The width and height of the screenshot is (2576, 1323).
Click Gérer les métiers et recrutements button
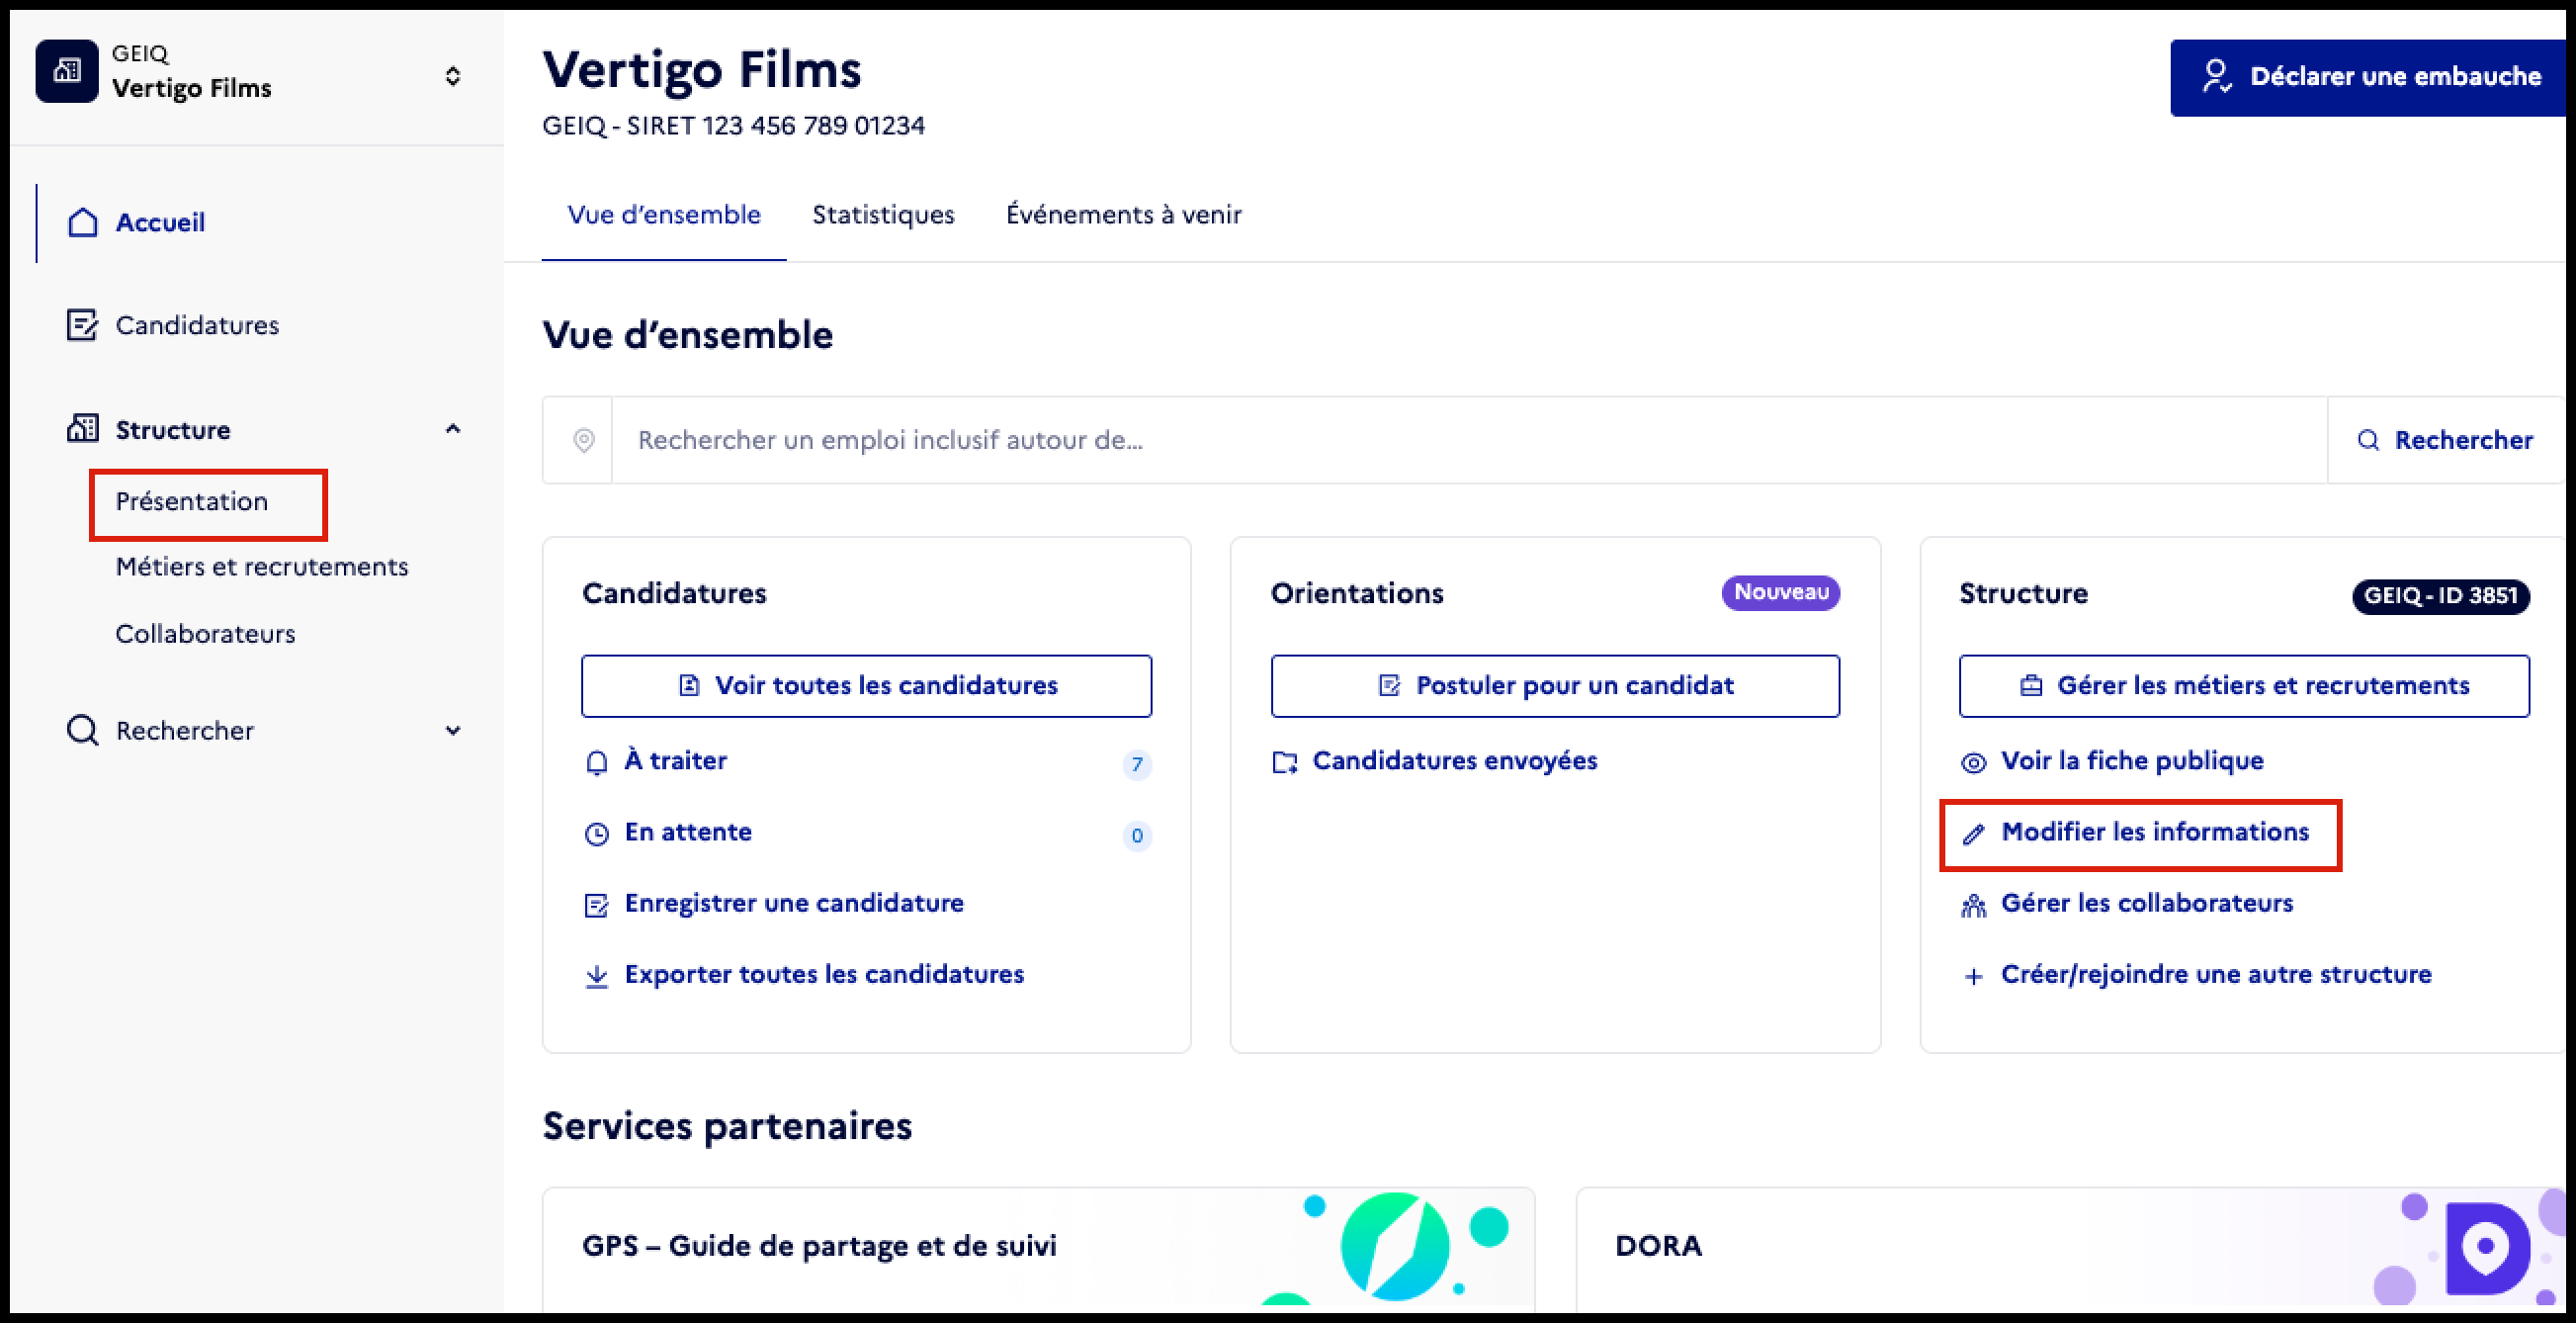point(2244,686)
